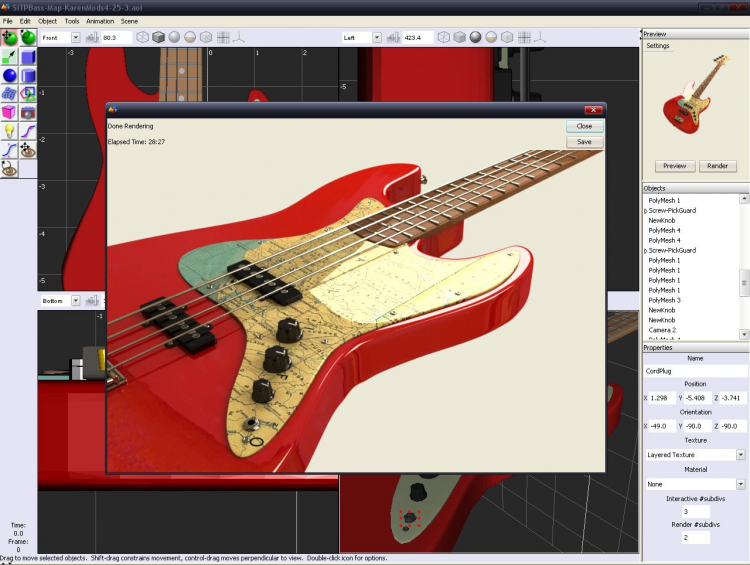Expand the first Screw-PickGuard tree item
750x565 pixels.
coord(645,211)
